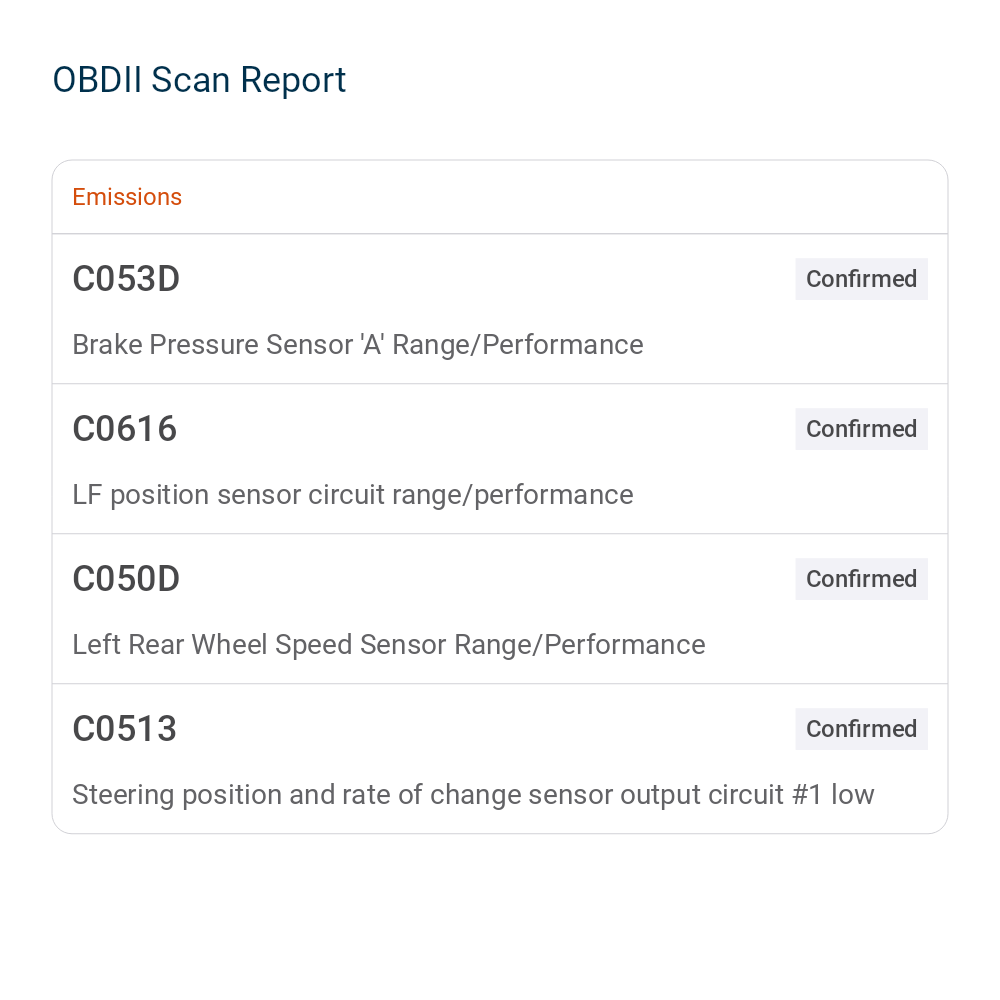Open the C053D trouble code

click(x=126, y=279)
